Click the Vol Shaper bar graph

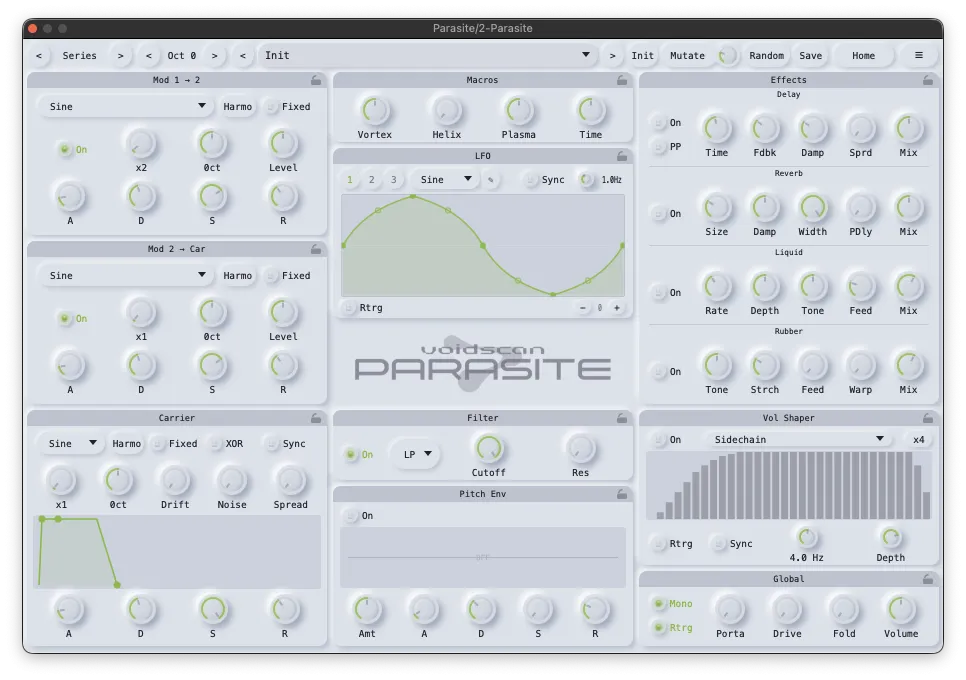coord(789,485)
